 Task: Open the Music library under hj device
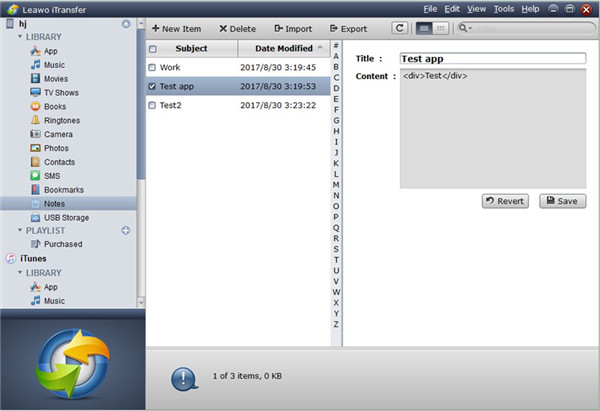click(x=54, y=65)
